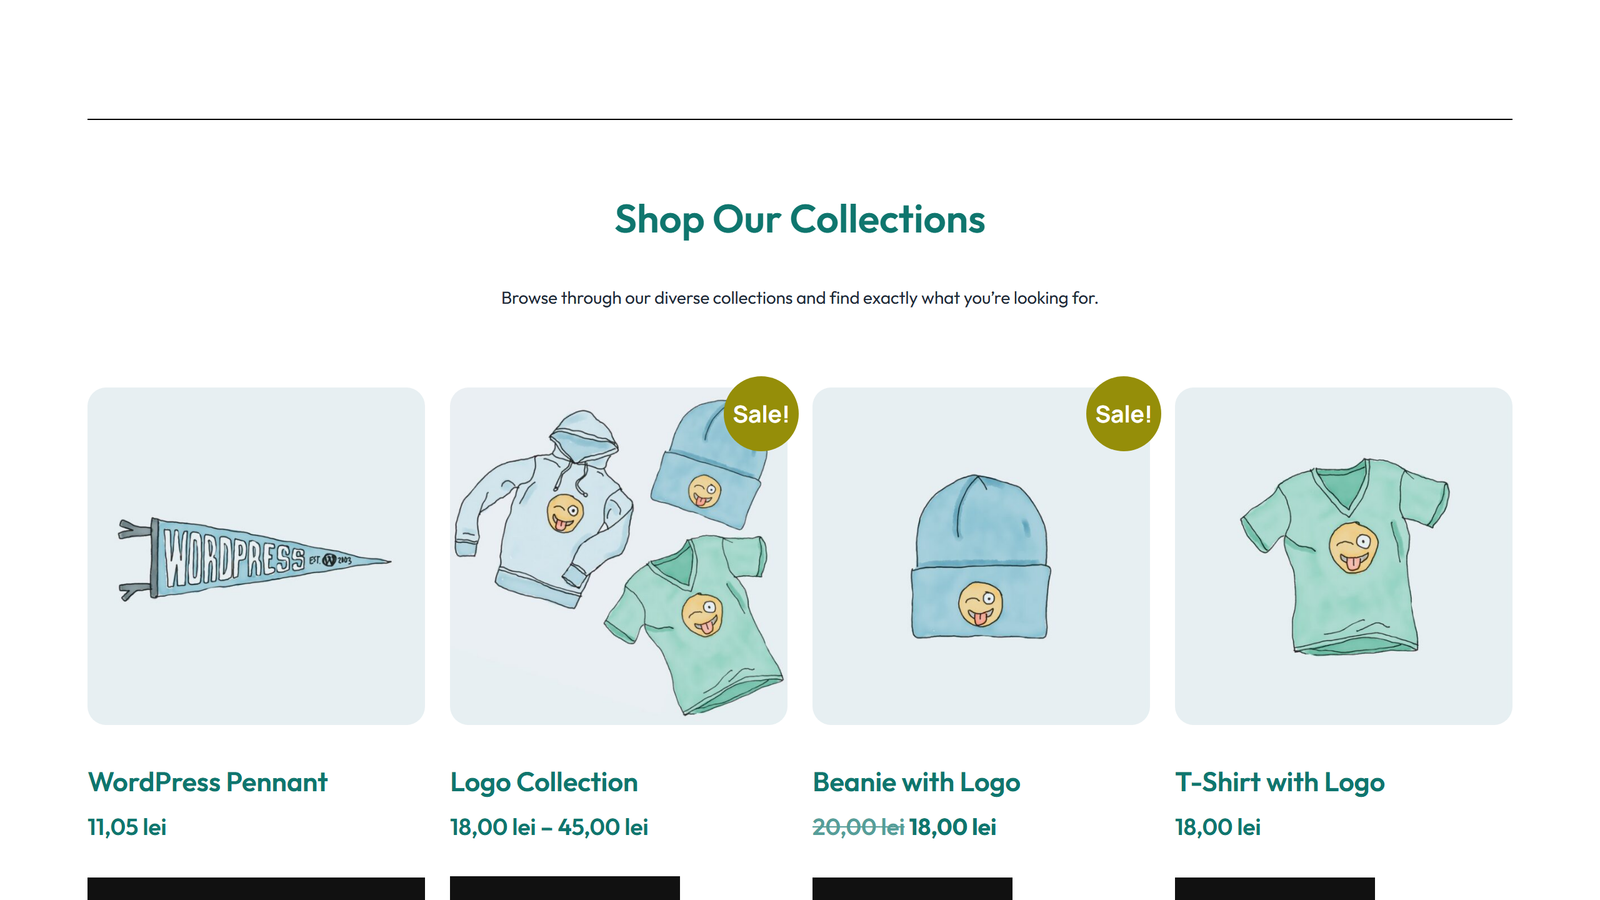Click the WordPress Pennant price 11,05 lei
This screenshot has height=900, width=1600.
126,827
